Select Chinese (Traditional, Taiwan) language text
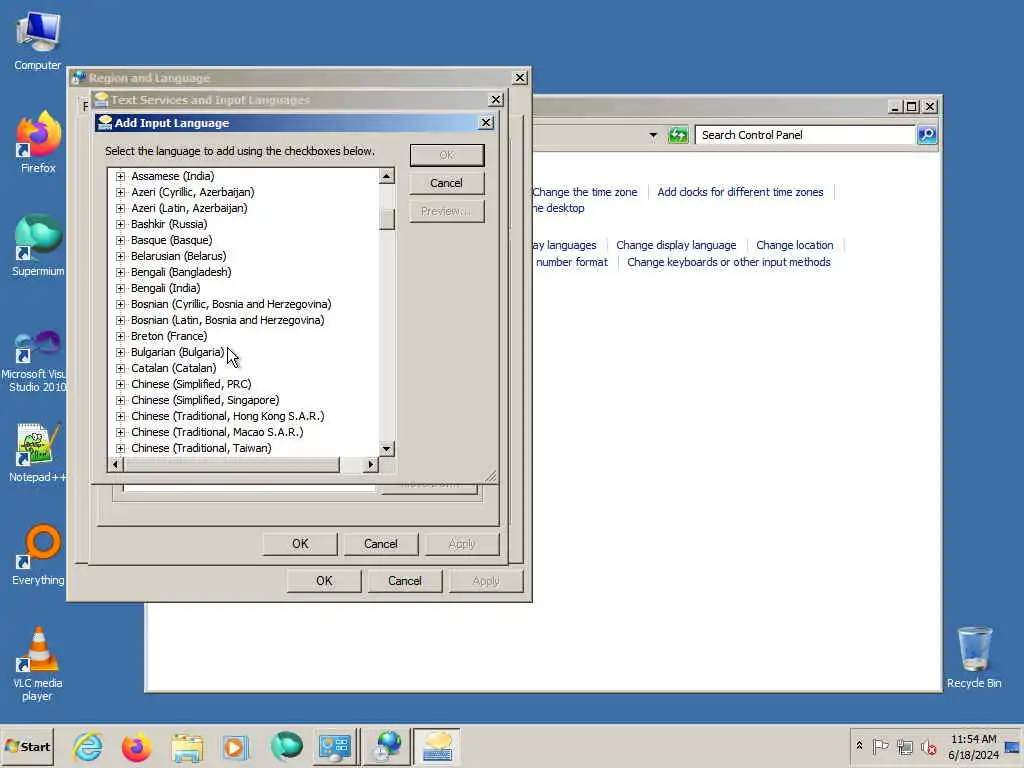The image size is (1024, 768). [x=201, y=448]
